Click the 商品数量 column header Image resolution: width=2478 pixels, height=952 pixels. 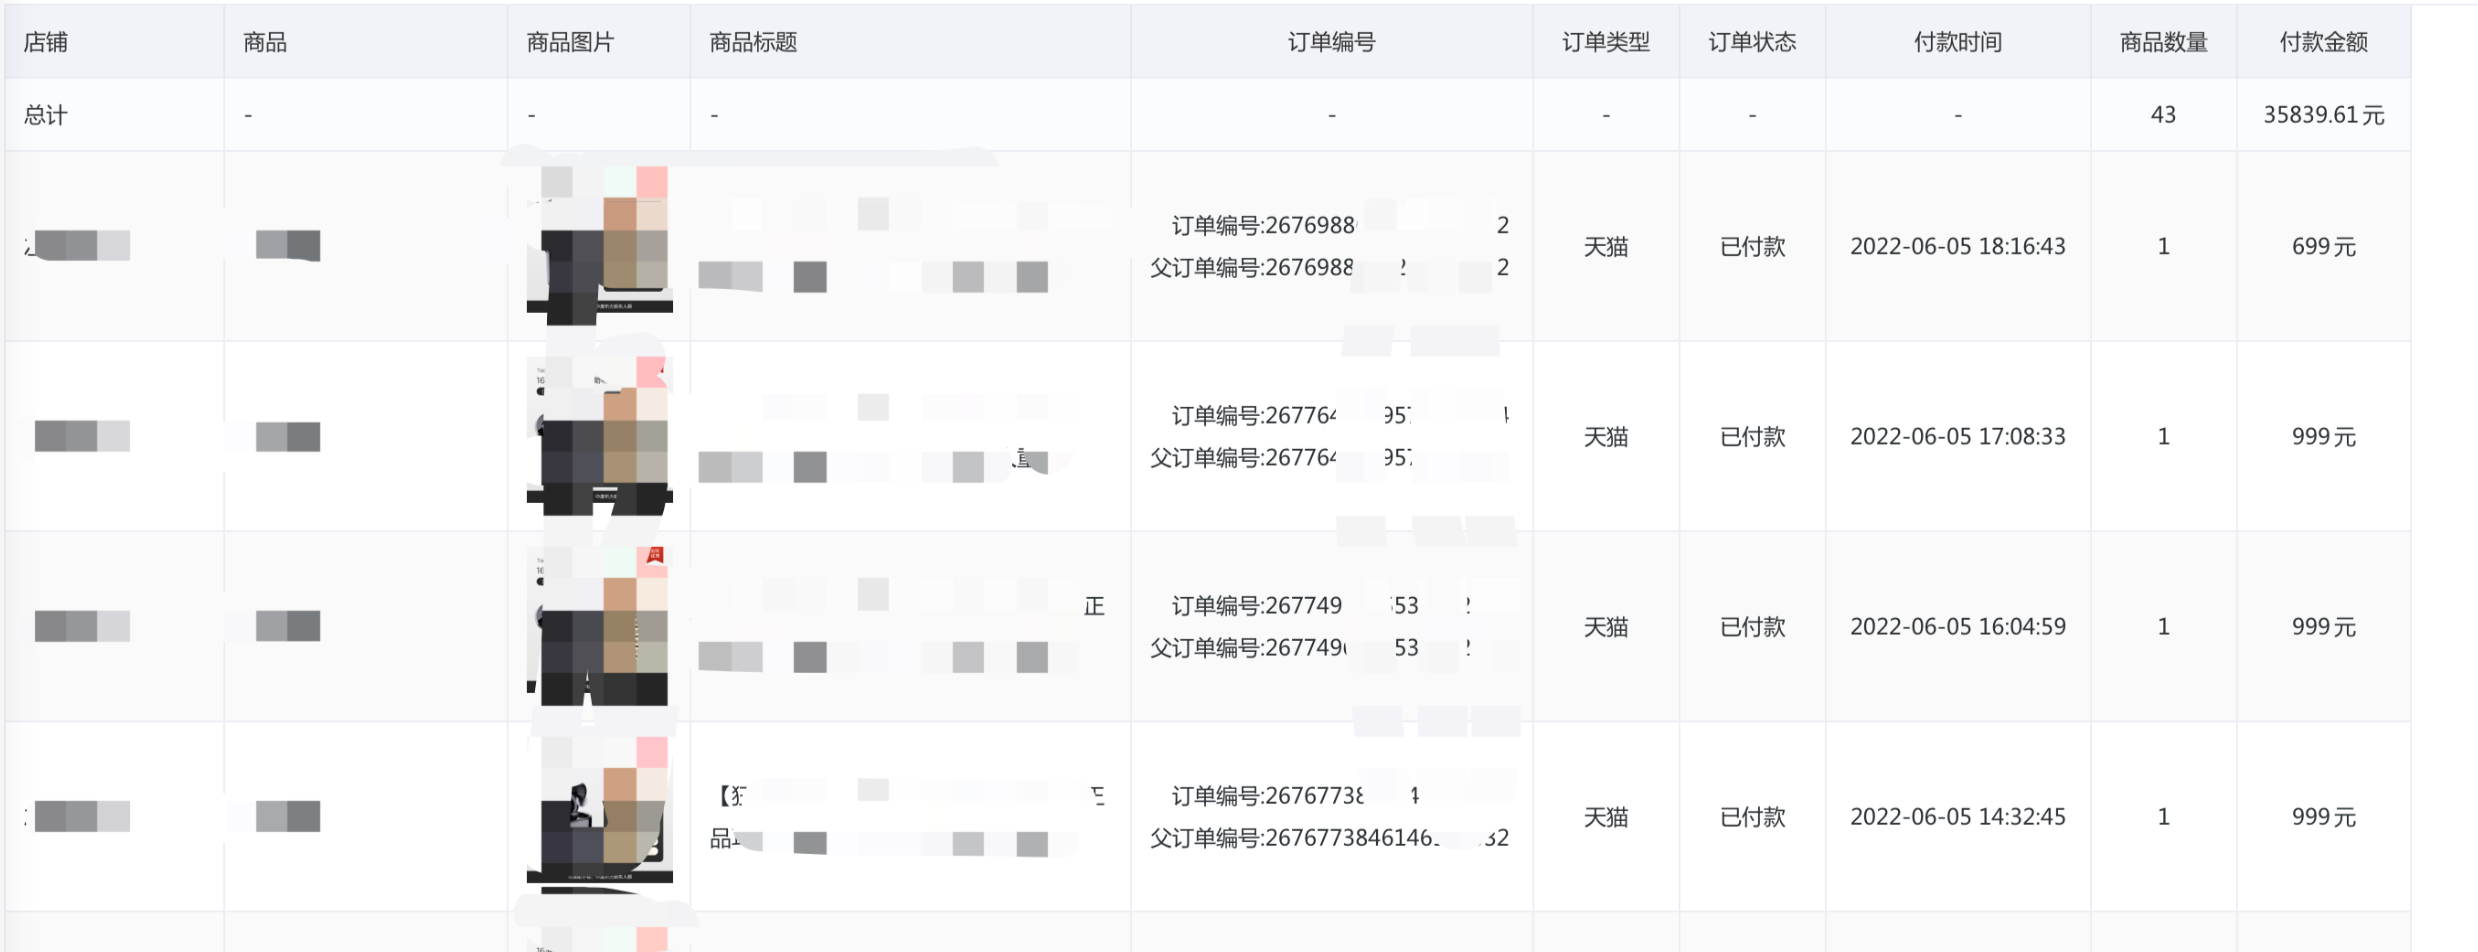click(2163, 42)
